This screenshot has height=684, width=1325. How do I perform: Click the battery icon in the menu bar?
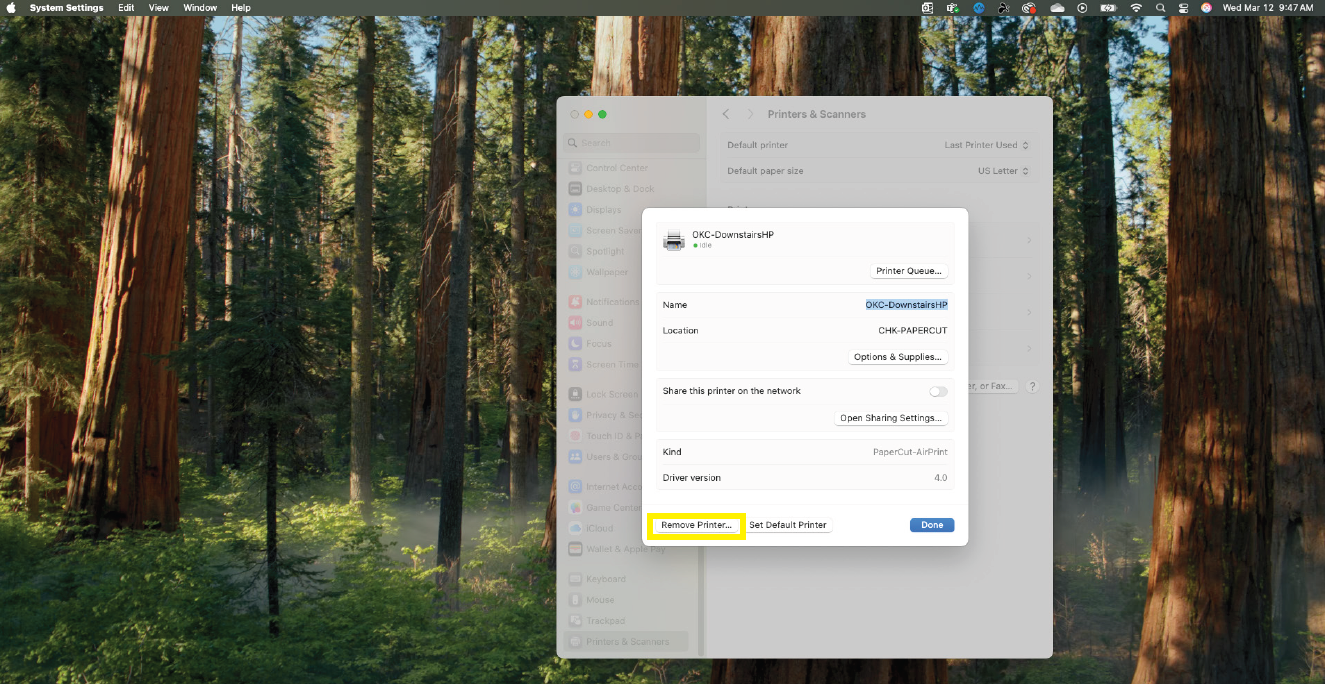(1109, 8)
